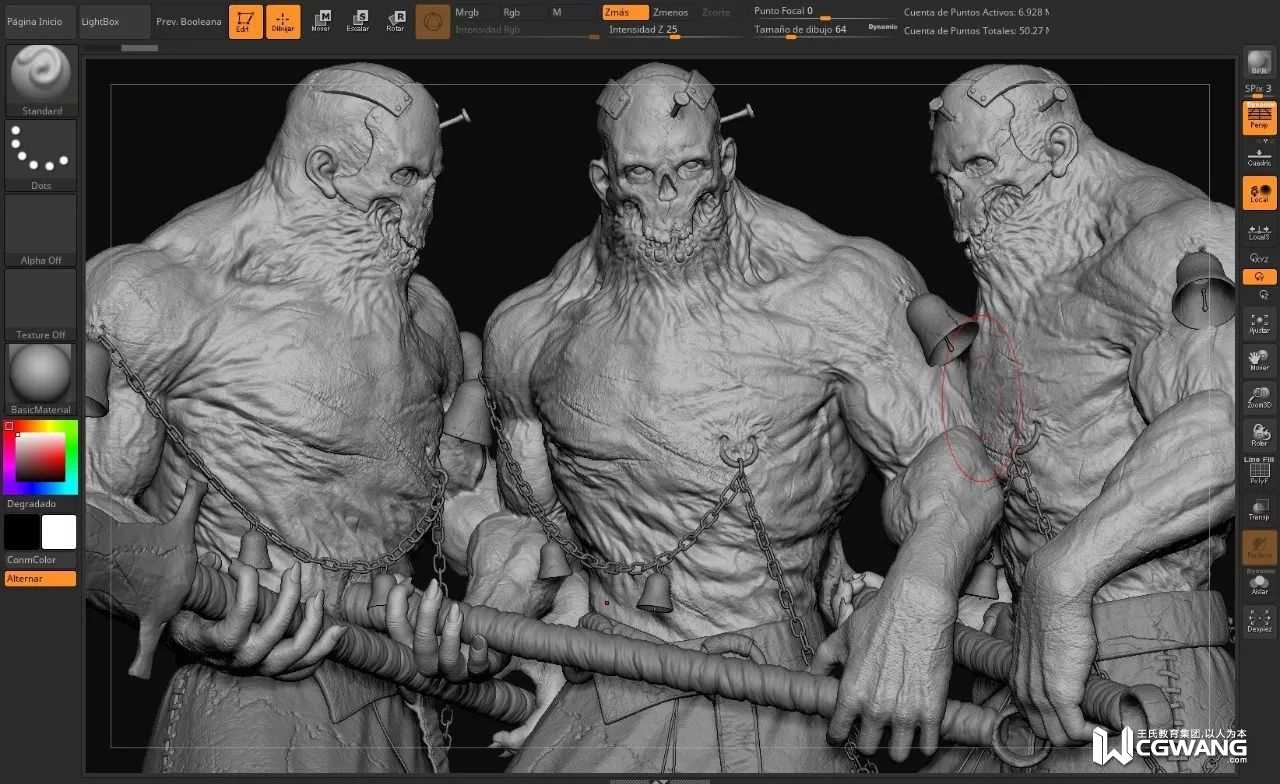Enable Transp transparency mode

(1259, 509)
